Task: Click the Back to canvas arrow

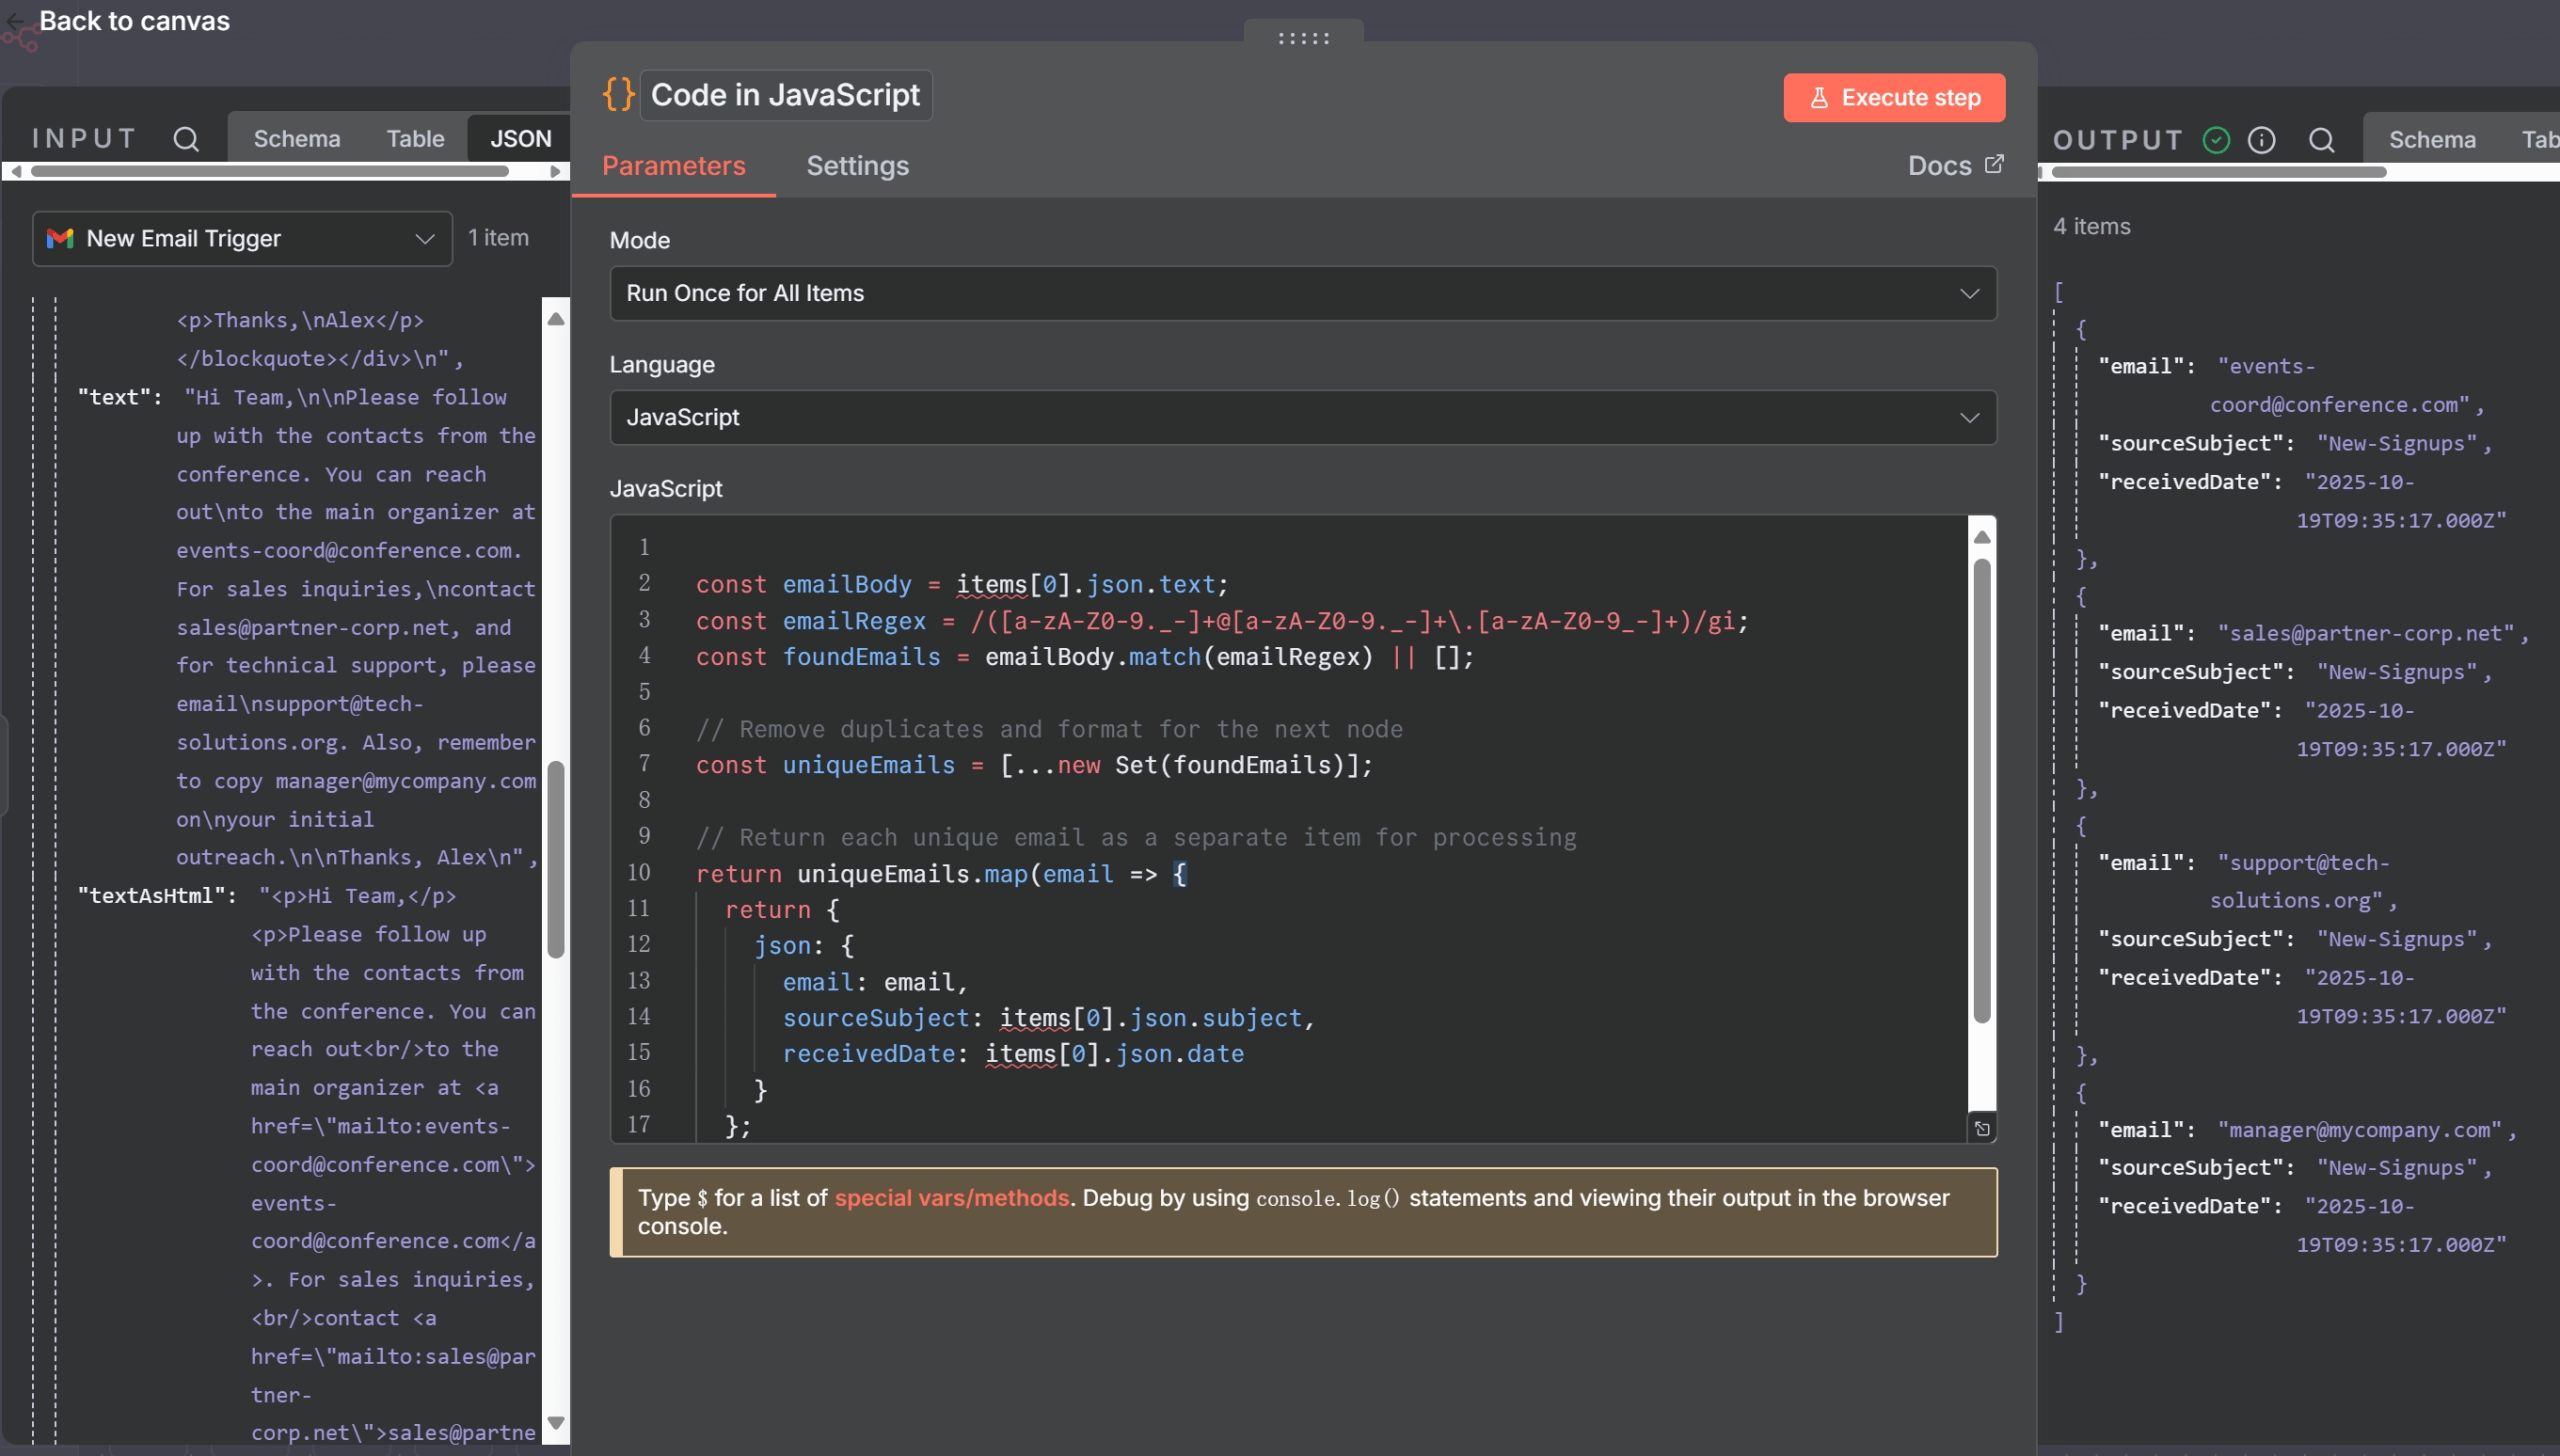Action: point(16,20)
